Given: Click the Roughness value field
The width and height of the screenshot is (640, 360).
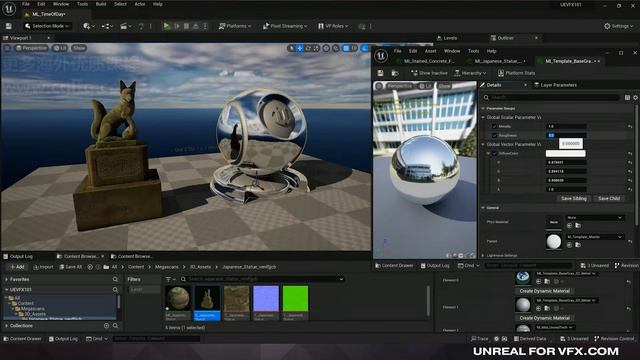Looking at the screenshot, I should 566,136.
